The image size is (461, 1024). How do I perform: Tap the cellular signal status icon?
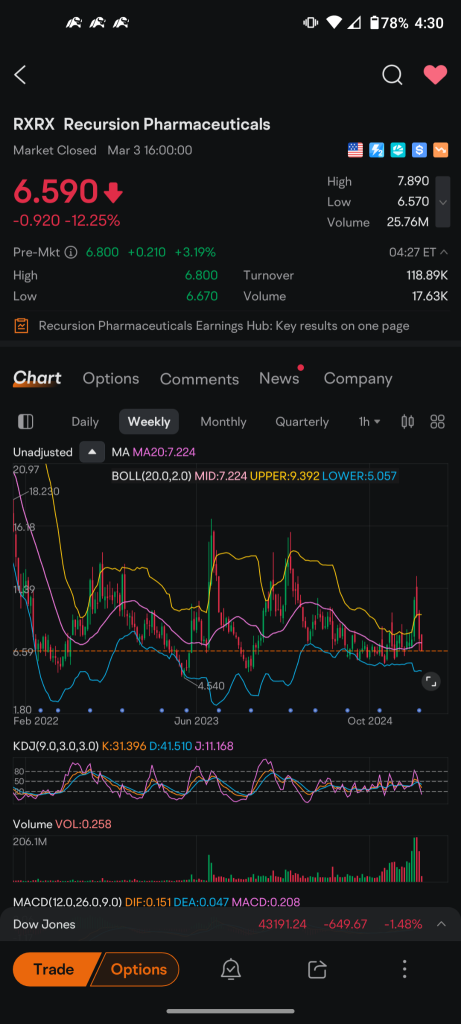pos(354,23)
